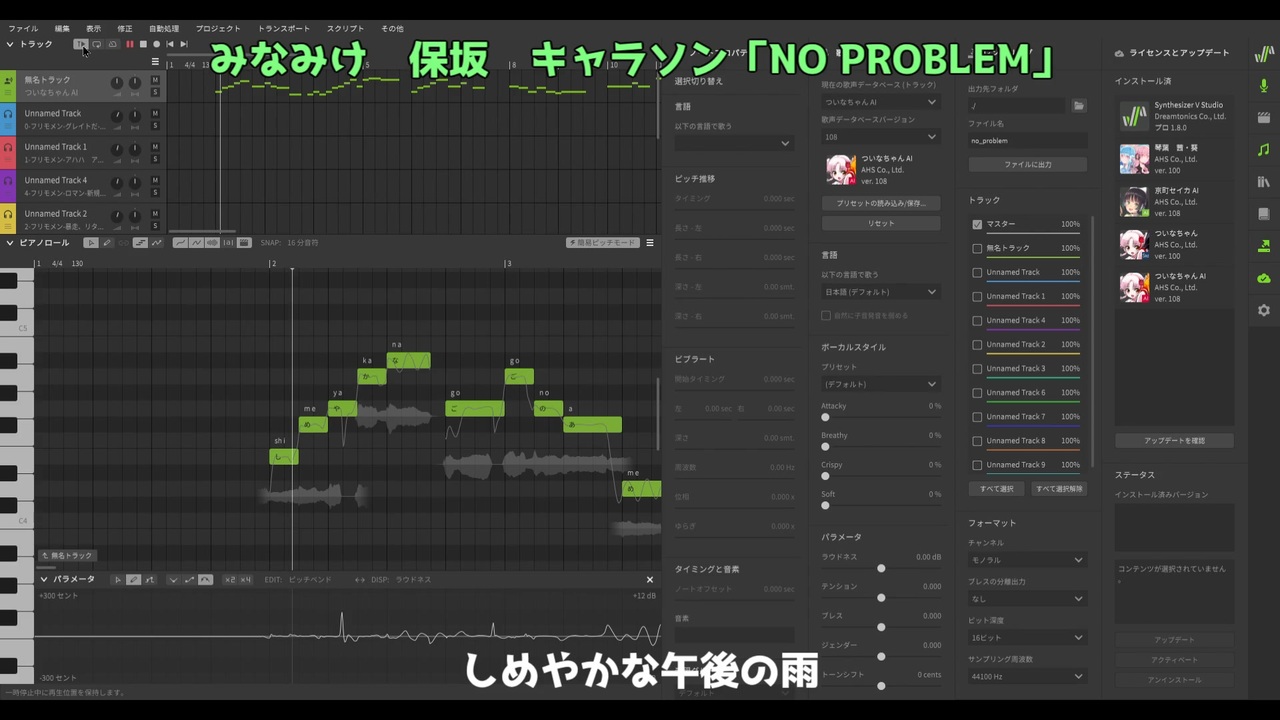Click the swap EDIT/DISP arrows icon
This screenshot has height=720, width=1280.
(360, 580)
